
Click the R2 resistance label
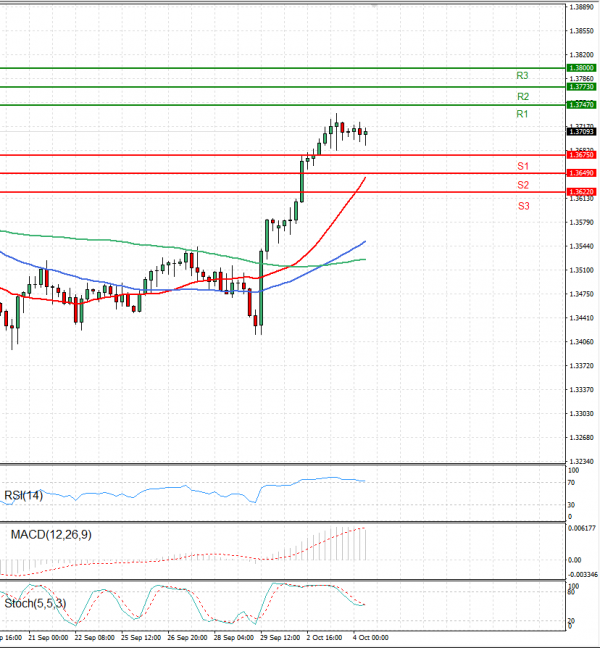point(523,96)
